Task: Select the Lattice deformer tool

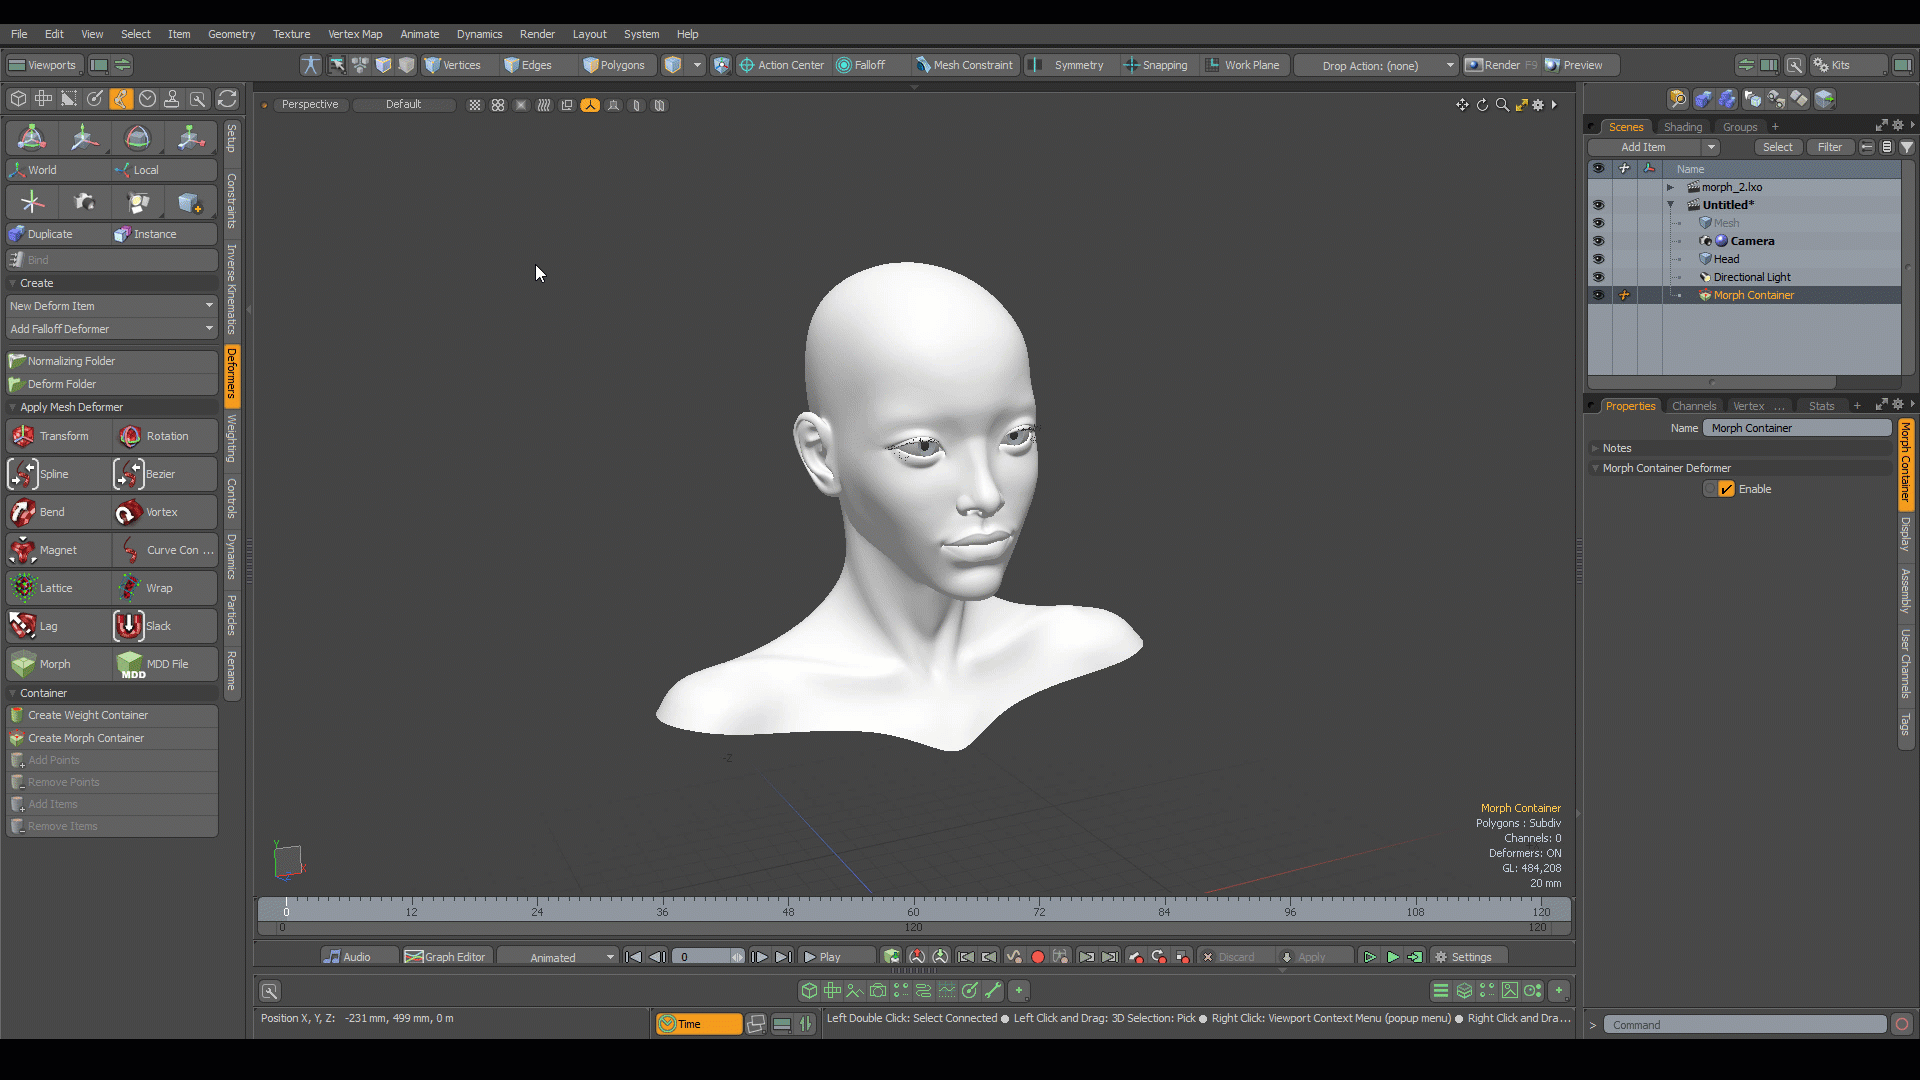Action: [55, 587]
